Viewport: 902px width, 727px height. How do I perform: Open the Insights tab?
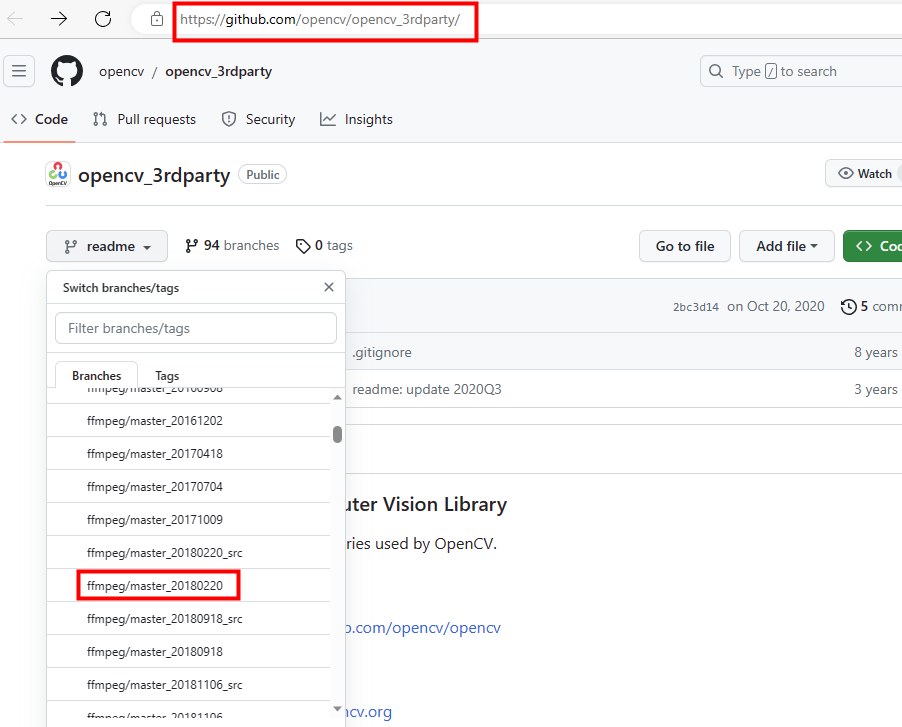(357, 119)
